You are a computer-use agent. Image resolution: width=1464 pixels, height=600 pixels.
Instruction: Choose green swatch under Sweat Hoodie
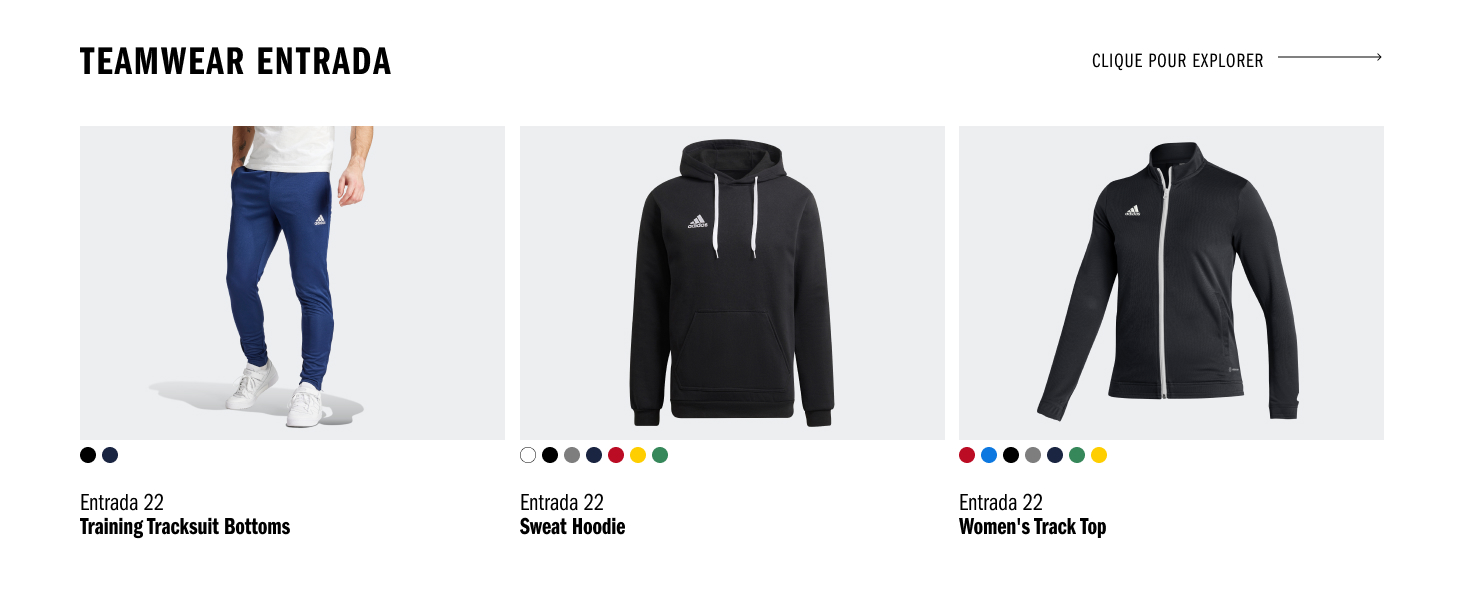tap(660, 455)
